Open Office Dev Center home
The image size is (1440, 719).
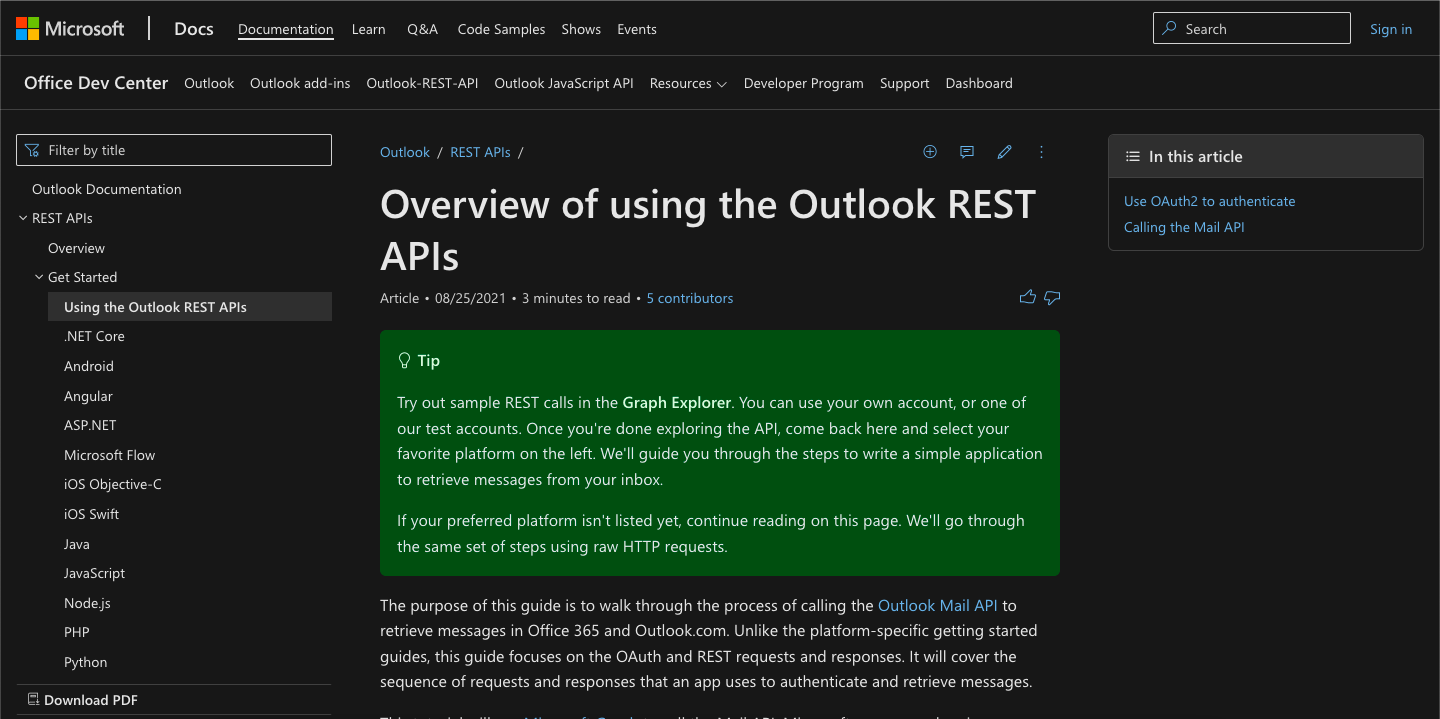pos(96,83)
